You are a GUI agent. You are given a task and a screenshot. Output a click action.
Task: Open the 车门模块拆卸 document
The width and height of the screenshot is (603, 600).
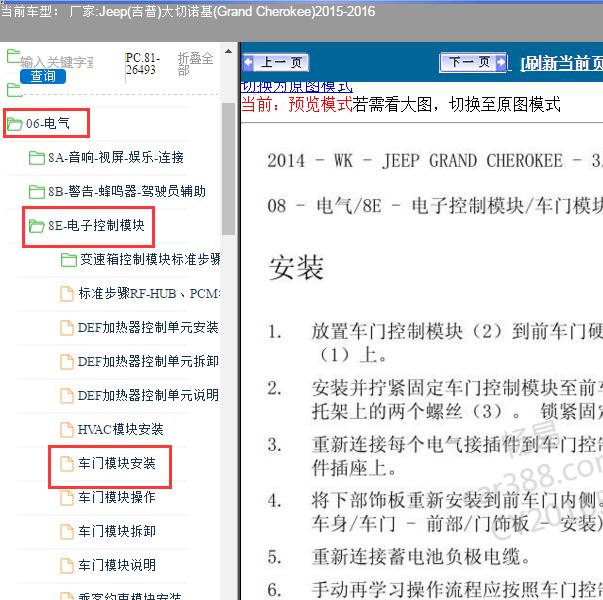pos(117,531)
